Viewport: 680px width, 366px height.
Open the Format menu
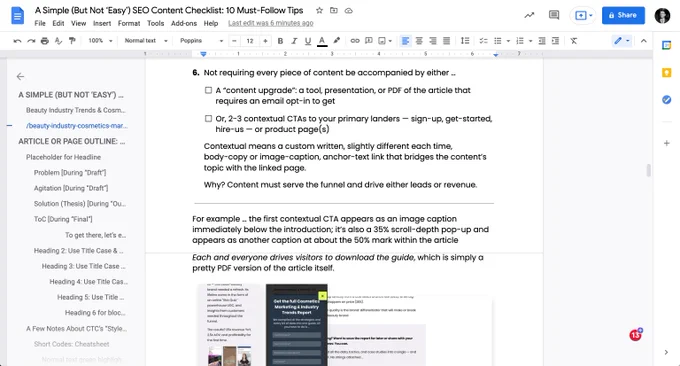click(129, 23)
